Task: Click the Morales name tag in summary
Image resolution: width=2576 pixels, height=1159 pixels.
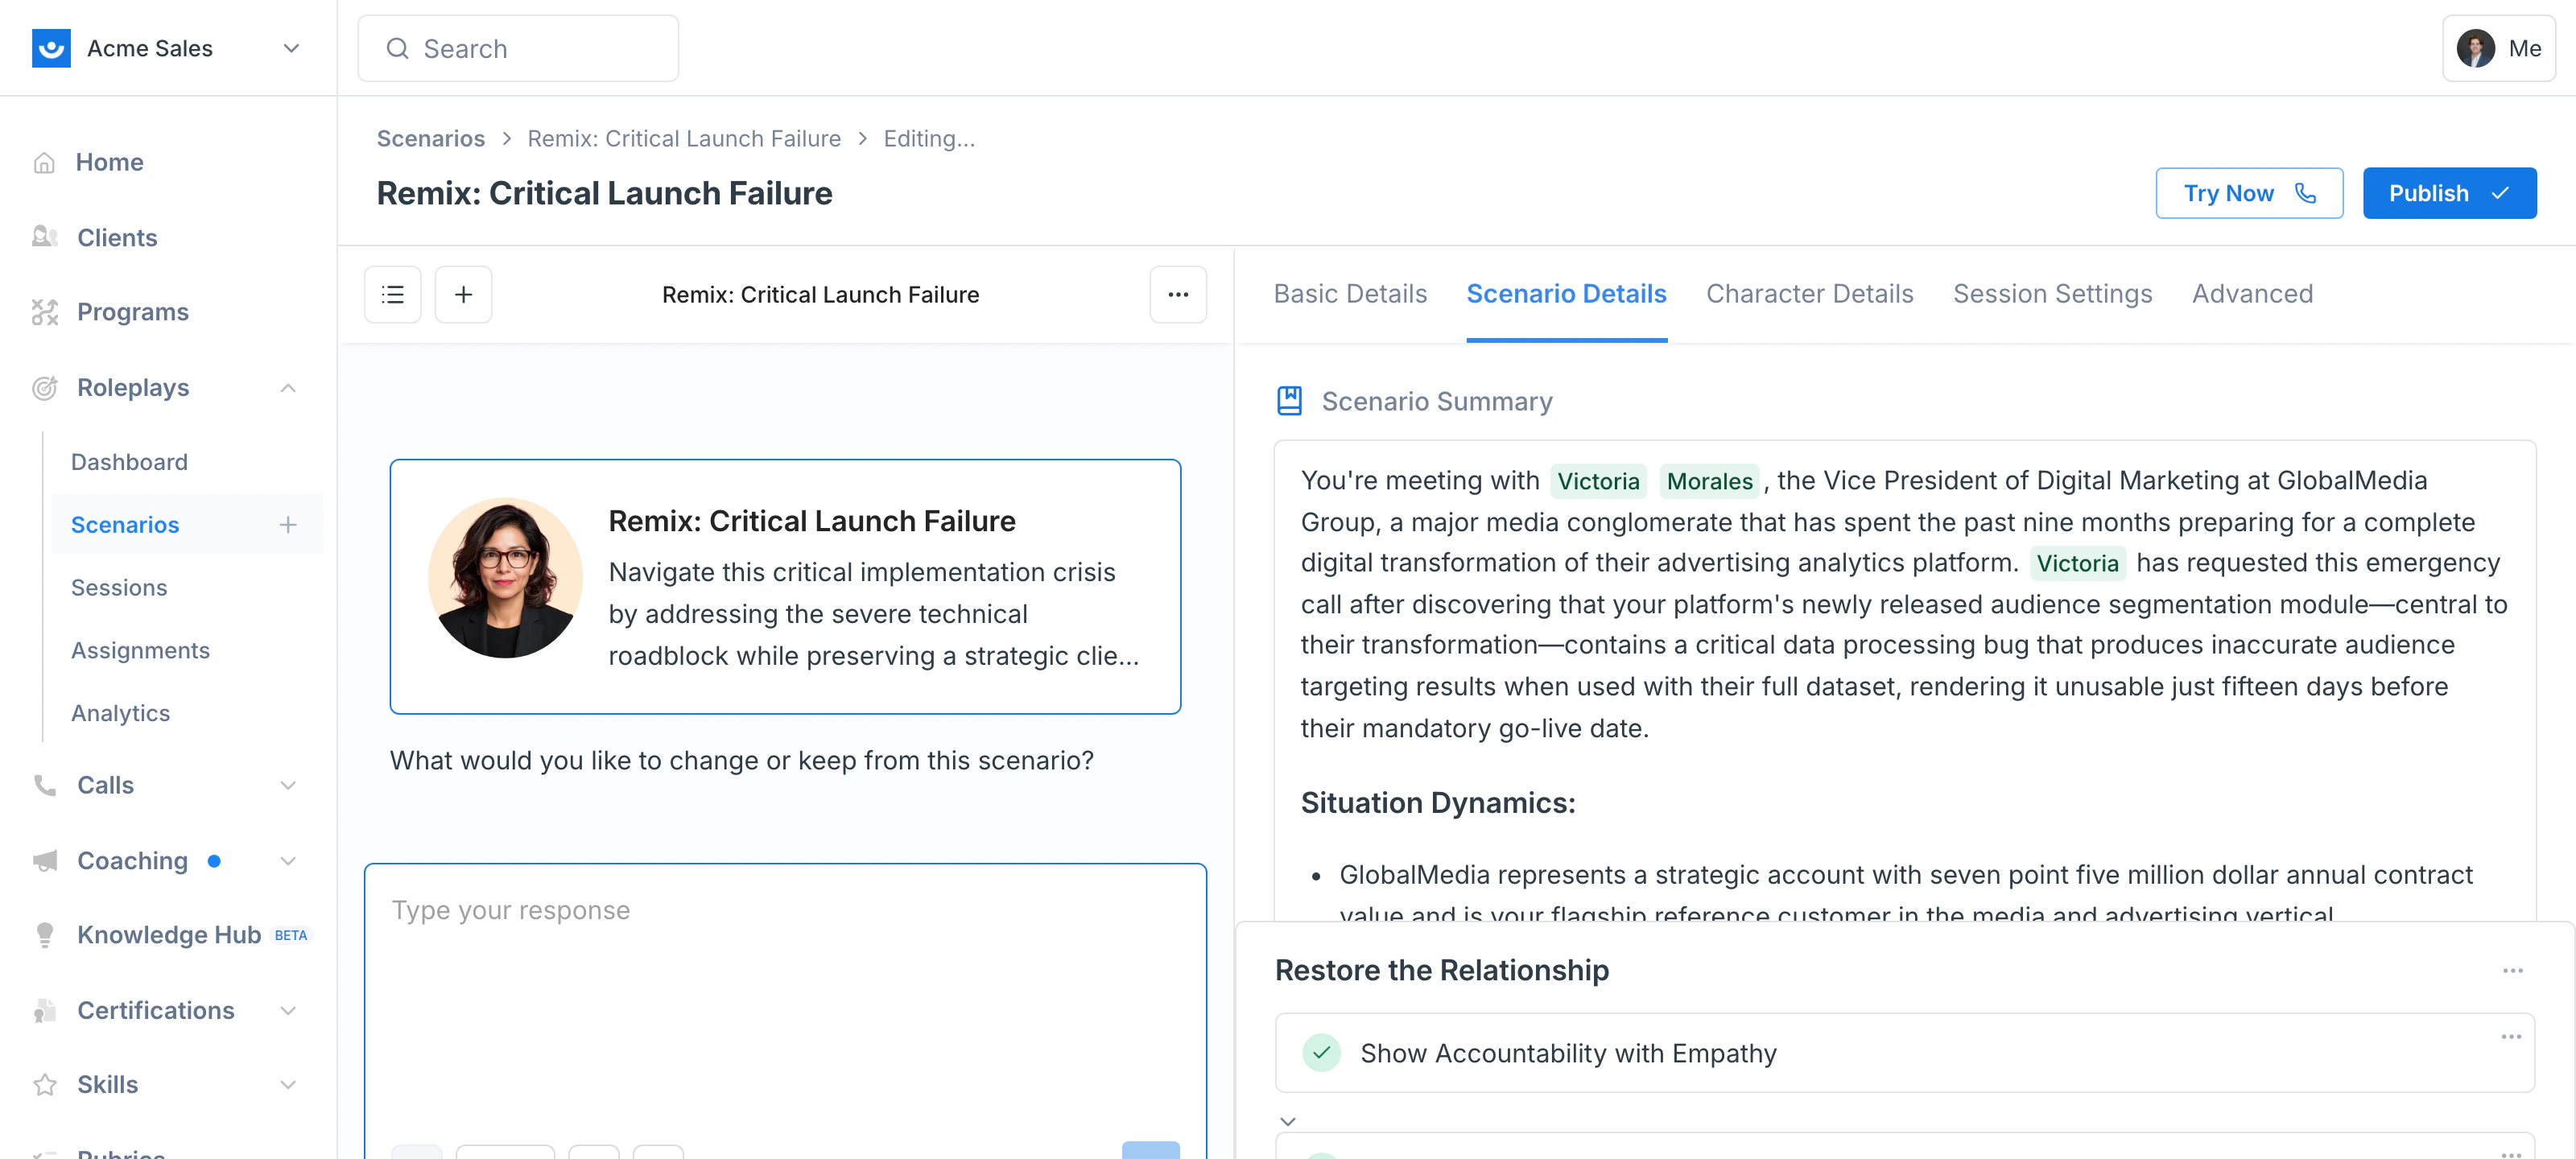Action: click(x=1709, y=481)
